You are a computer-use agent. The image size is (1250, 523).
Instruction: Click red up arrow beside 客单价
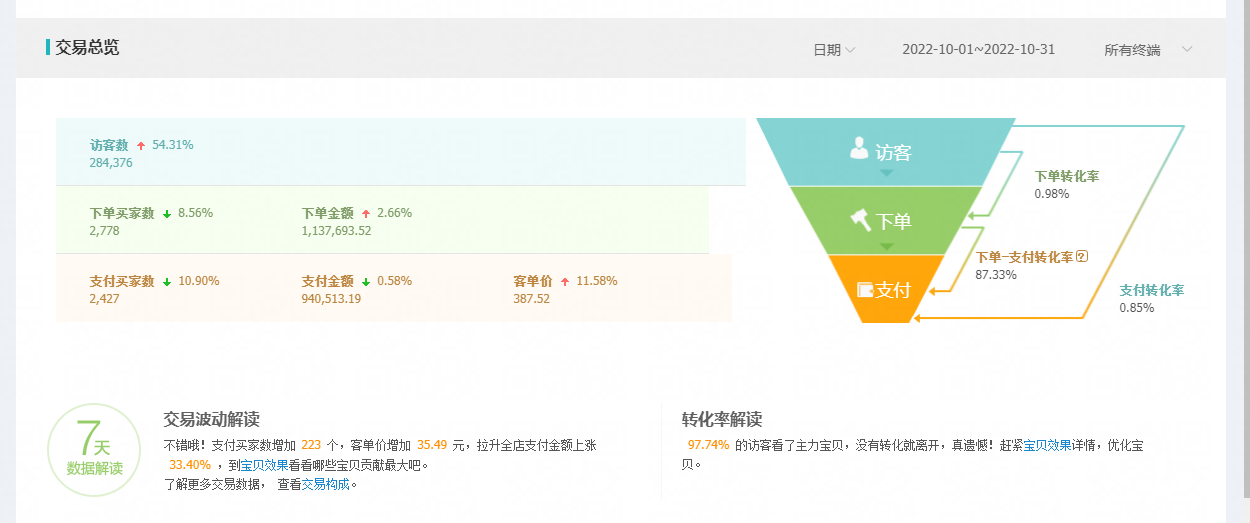(x=565, y=282)
